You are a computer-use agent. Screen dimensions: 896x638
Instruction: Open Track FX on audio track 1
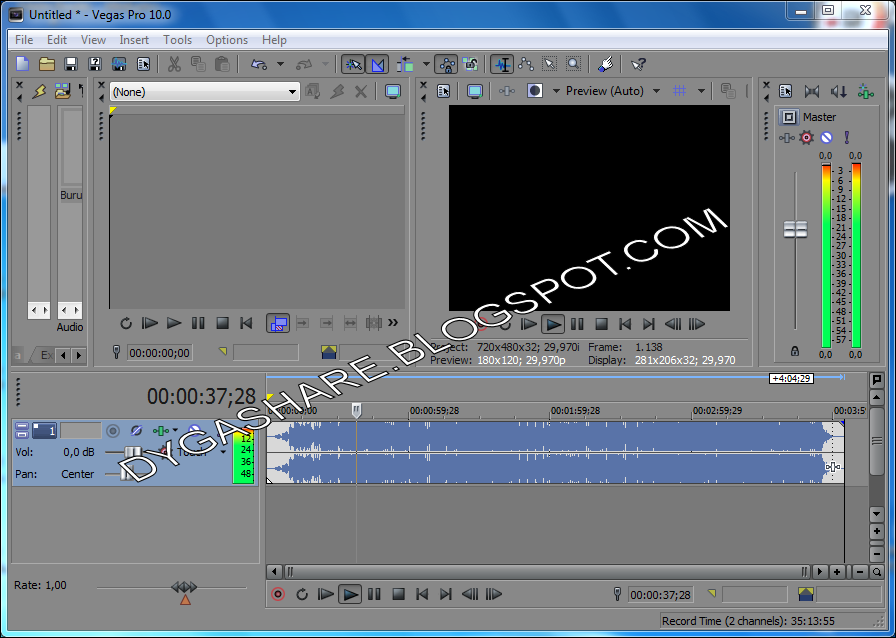point(161,430)
